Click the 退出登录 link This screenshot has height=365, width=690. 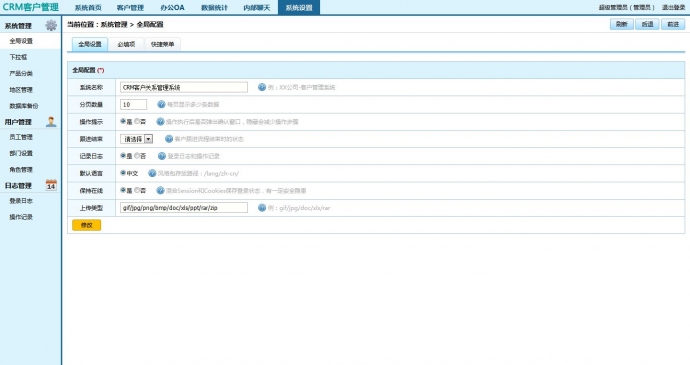674,7
